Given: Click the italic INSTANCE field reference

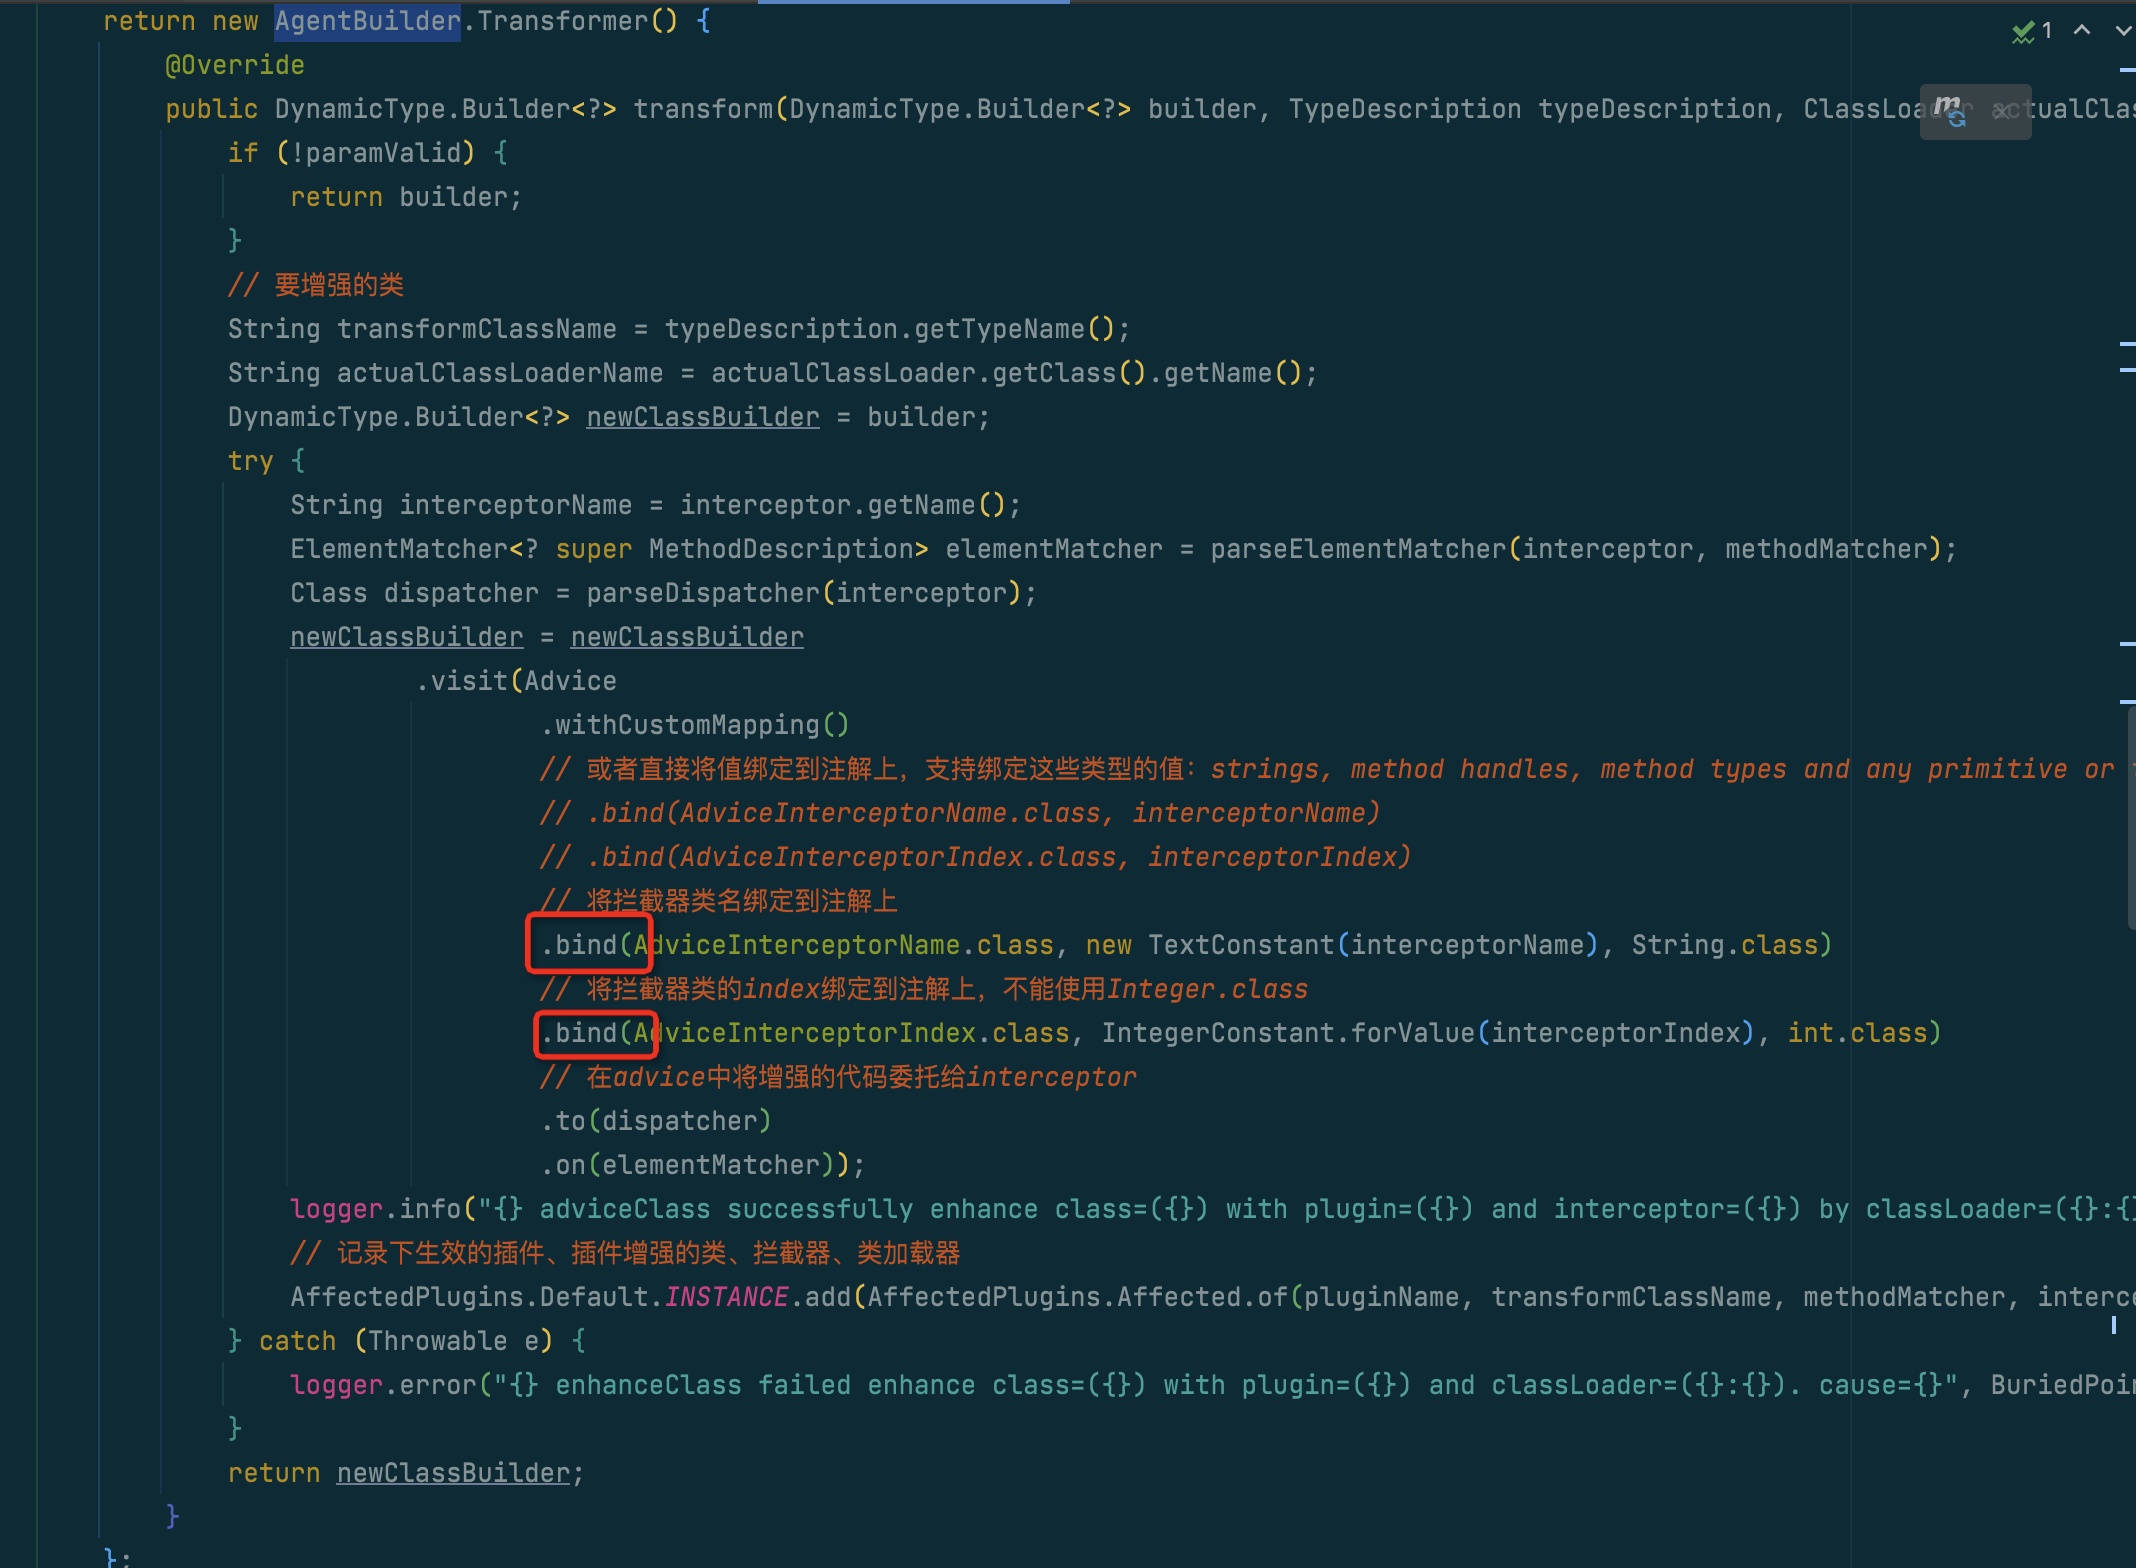Looking at the screenshot, I should 727,1296.
